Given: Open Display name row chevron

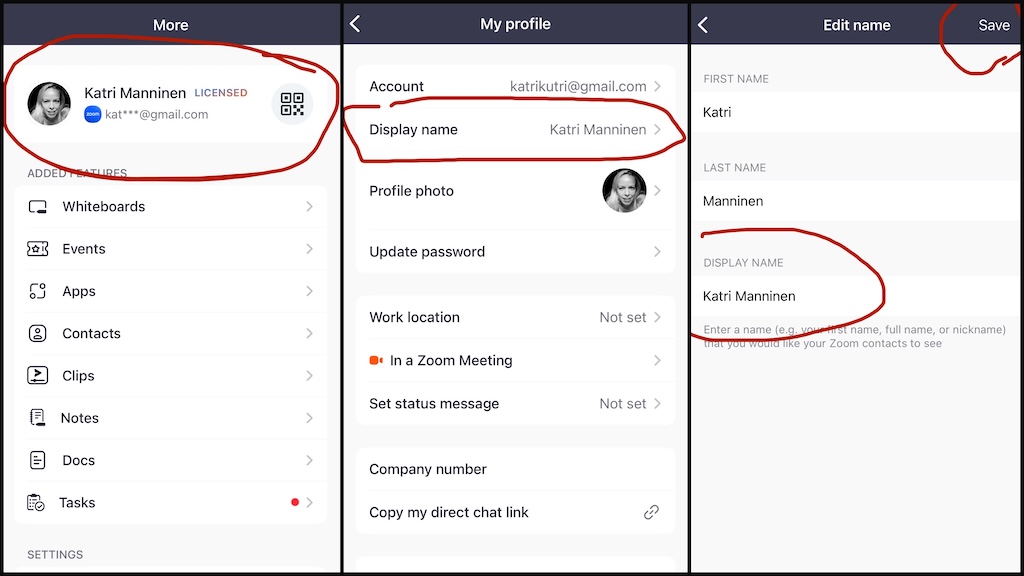Looking at the screenshot, I should pos(658,129).
